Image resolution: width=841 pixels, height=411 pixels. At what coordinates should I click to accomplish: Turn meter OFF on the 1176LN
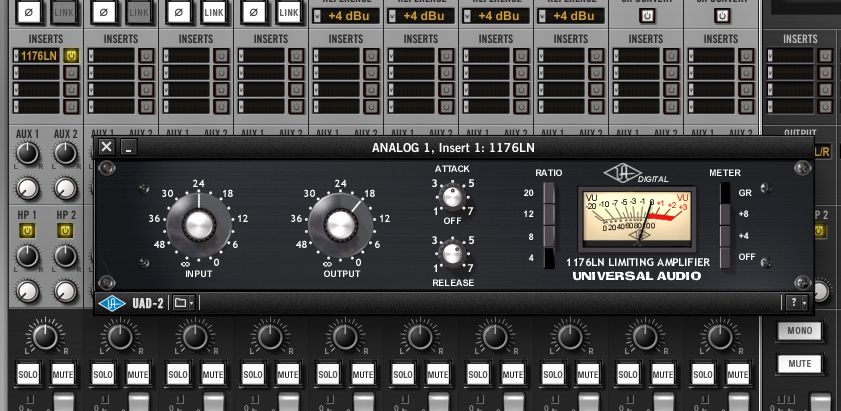[725, 257]
